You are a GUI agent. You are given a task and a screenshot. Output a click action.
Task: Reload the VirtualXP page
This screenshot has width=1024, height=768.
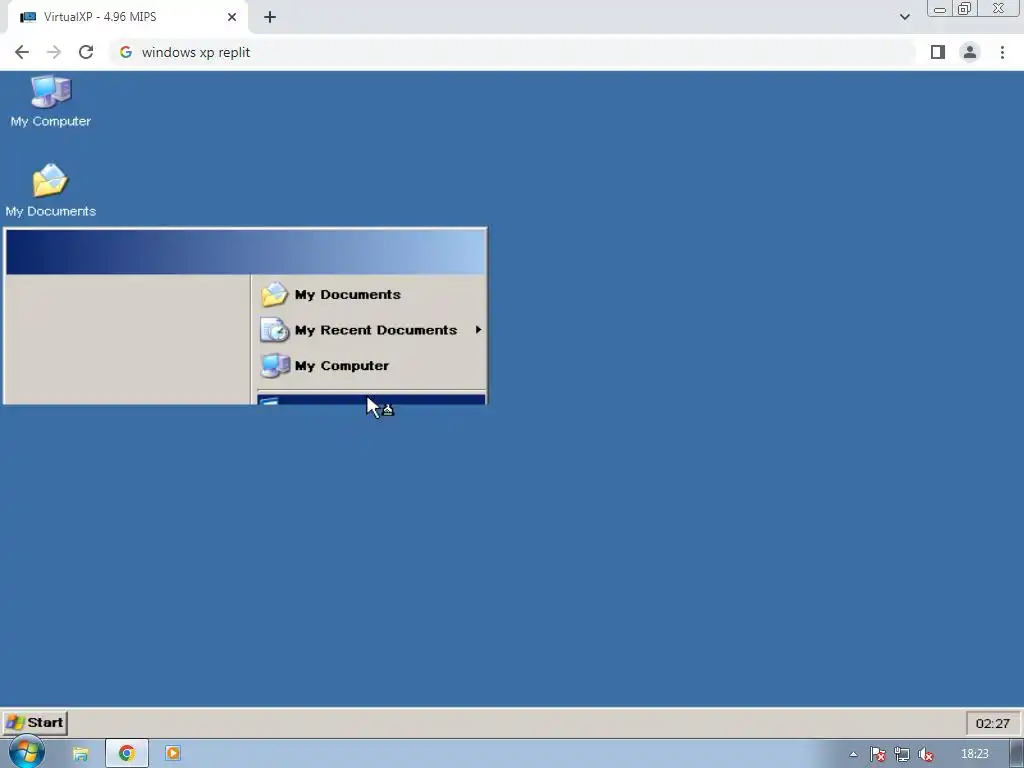[86, 52]
